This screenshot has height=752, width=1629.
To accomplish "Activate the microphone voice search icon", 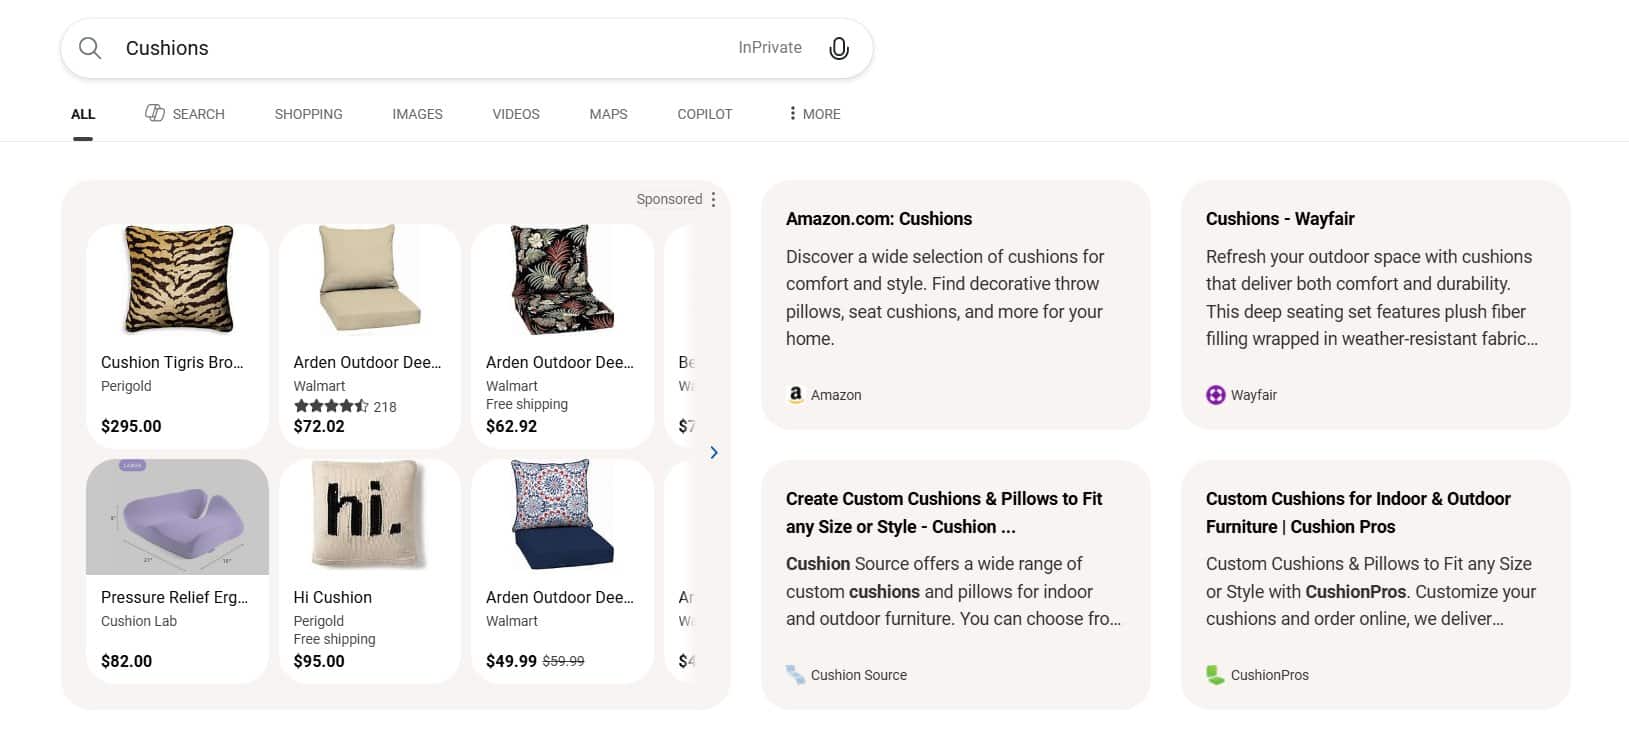I will [839, 48].
